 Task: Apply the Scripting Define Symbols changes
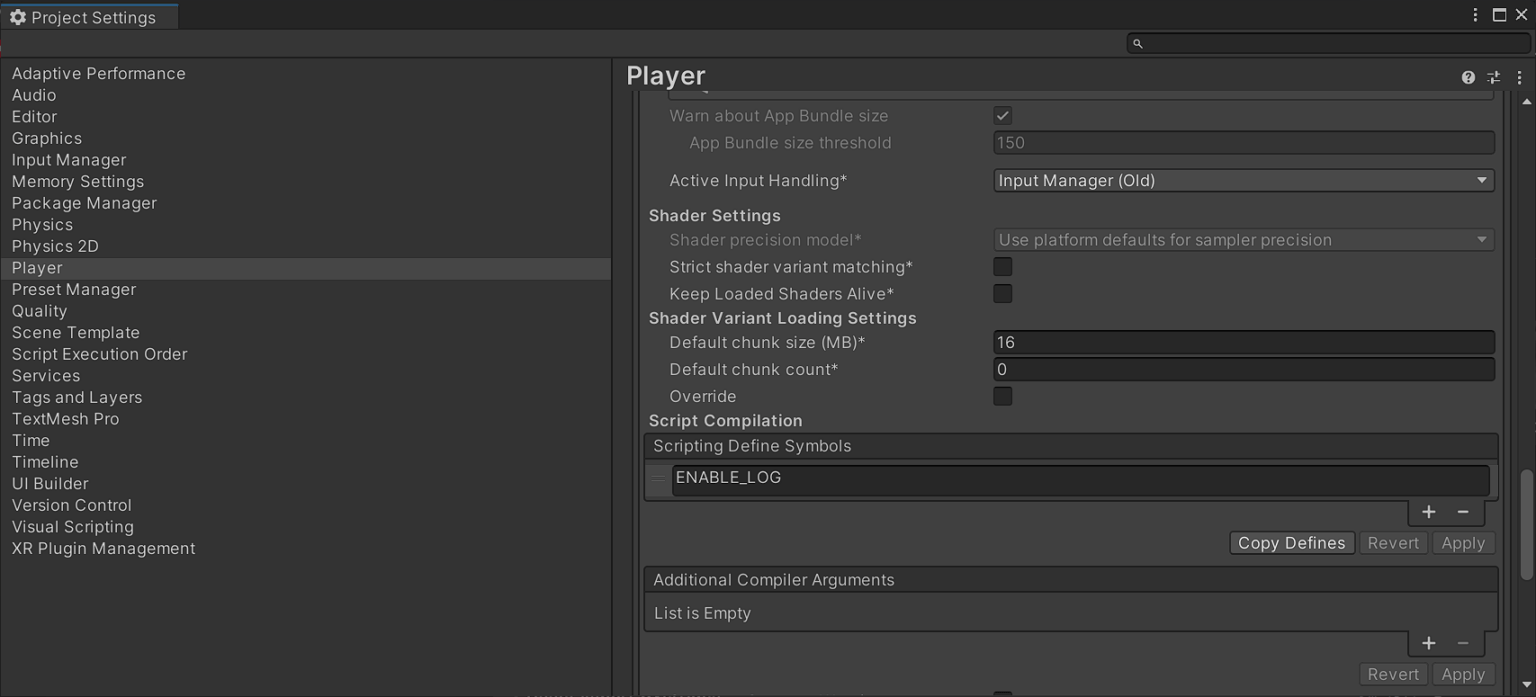tap(1463, 542)
